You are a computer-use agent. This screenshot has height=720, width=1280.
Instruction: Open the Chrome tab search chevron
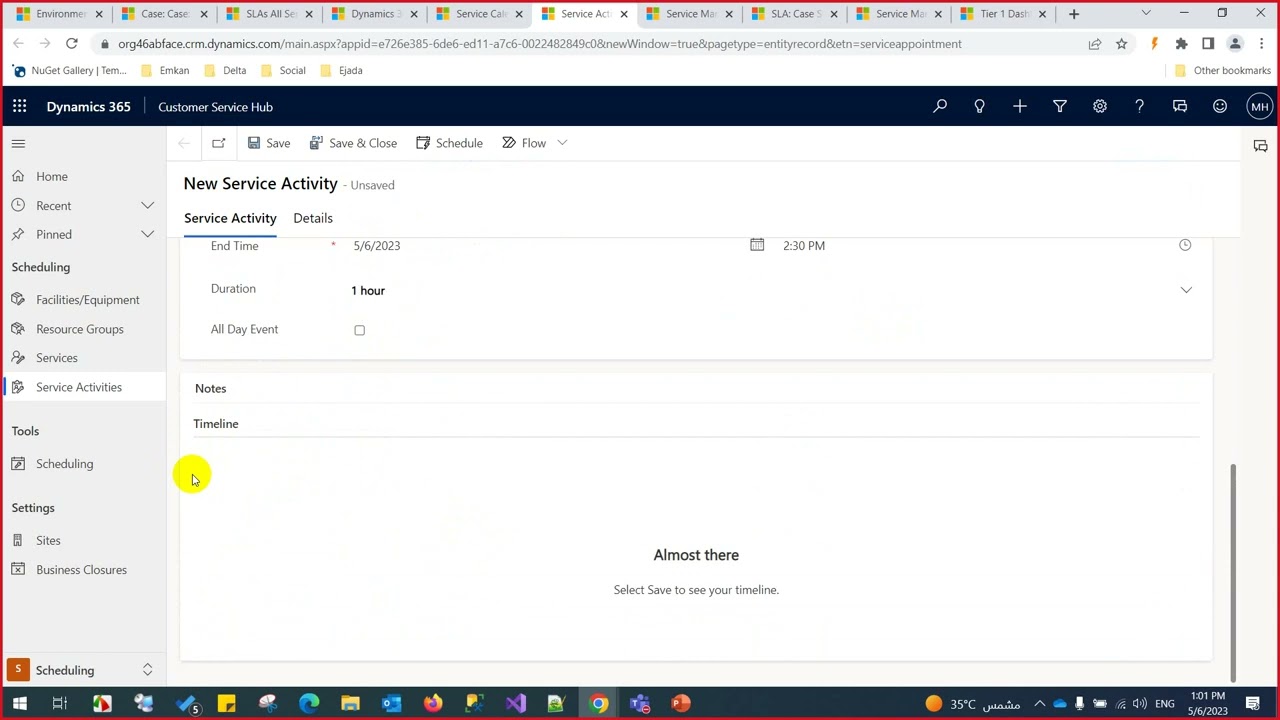[x=1146, y=14]
